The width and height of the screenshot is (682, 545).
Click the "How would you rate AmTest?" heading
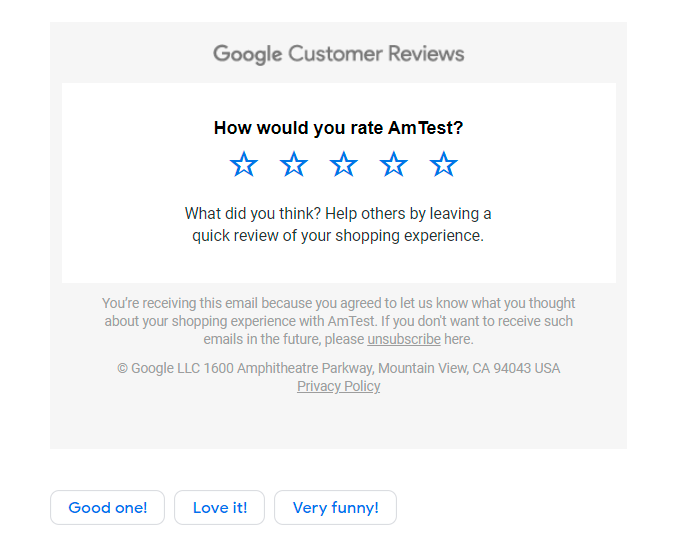click(x=338, y=128)
